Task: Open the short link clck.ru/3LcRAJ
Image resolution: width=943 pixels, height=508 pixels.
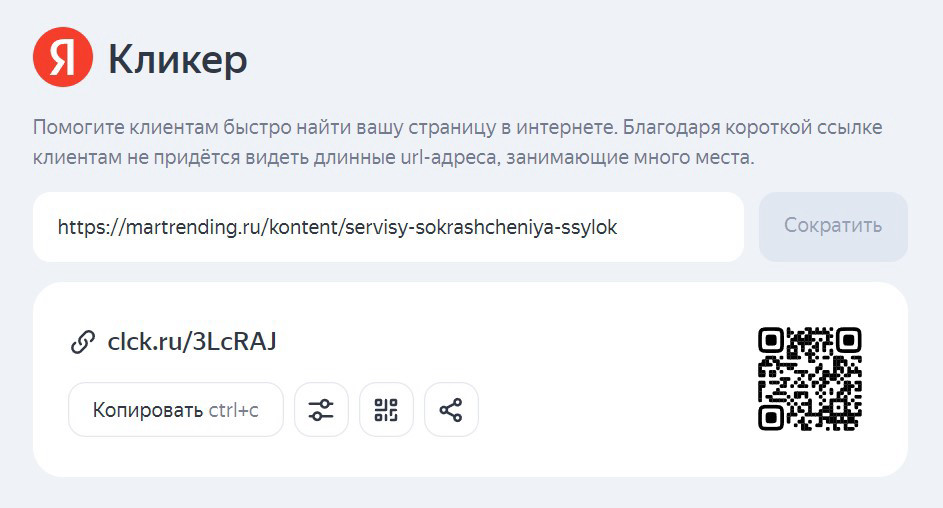Action: click(192, 341)
